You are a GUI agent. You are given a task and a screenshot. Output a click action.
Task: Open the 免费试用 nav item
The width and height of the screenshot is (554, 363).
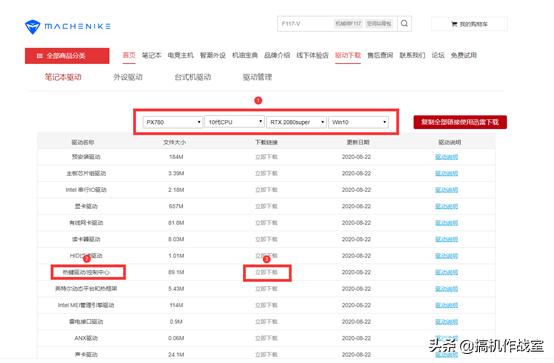(x=464, y=55)
